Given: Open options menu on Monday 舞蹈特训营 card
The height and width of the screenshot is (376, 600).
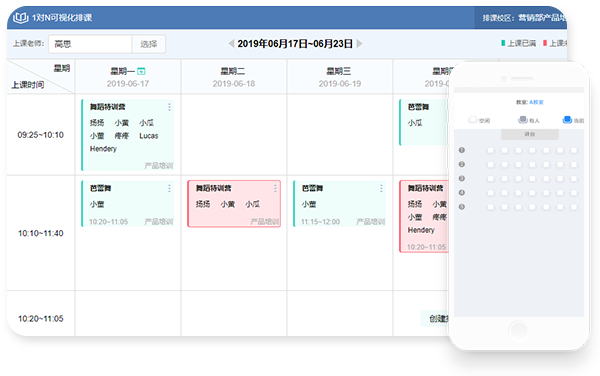Looking at the screenshot, I should 169,107.
